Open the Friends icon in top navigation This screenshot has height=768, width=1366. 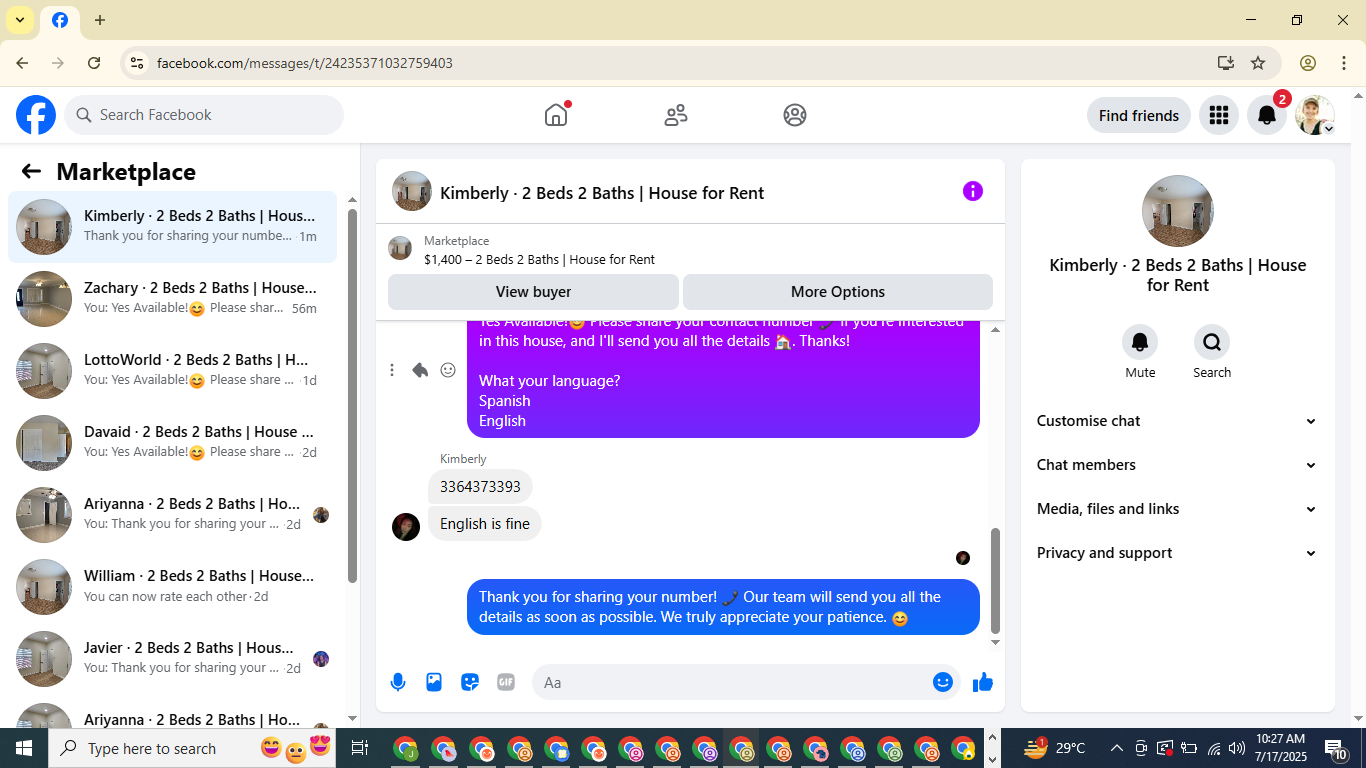pyautogui.click(x=676, y=115)
